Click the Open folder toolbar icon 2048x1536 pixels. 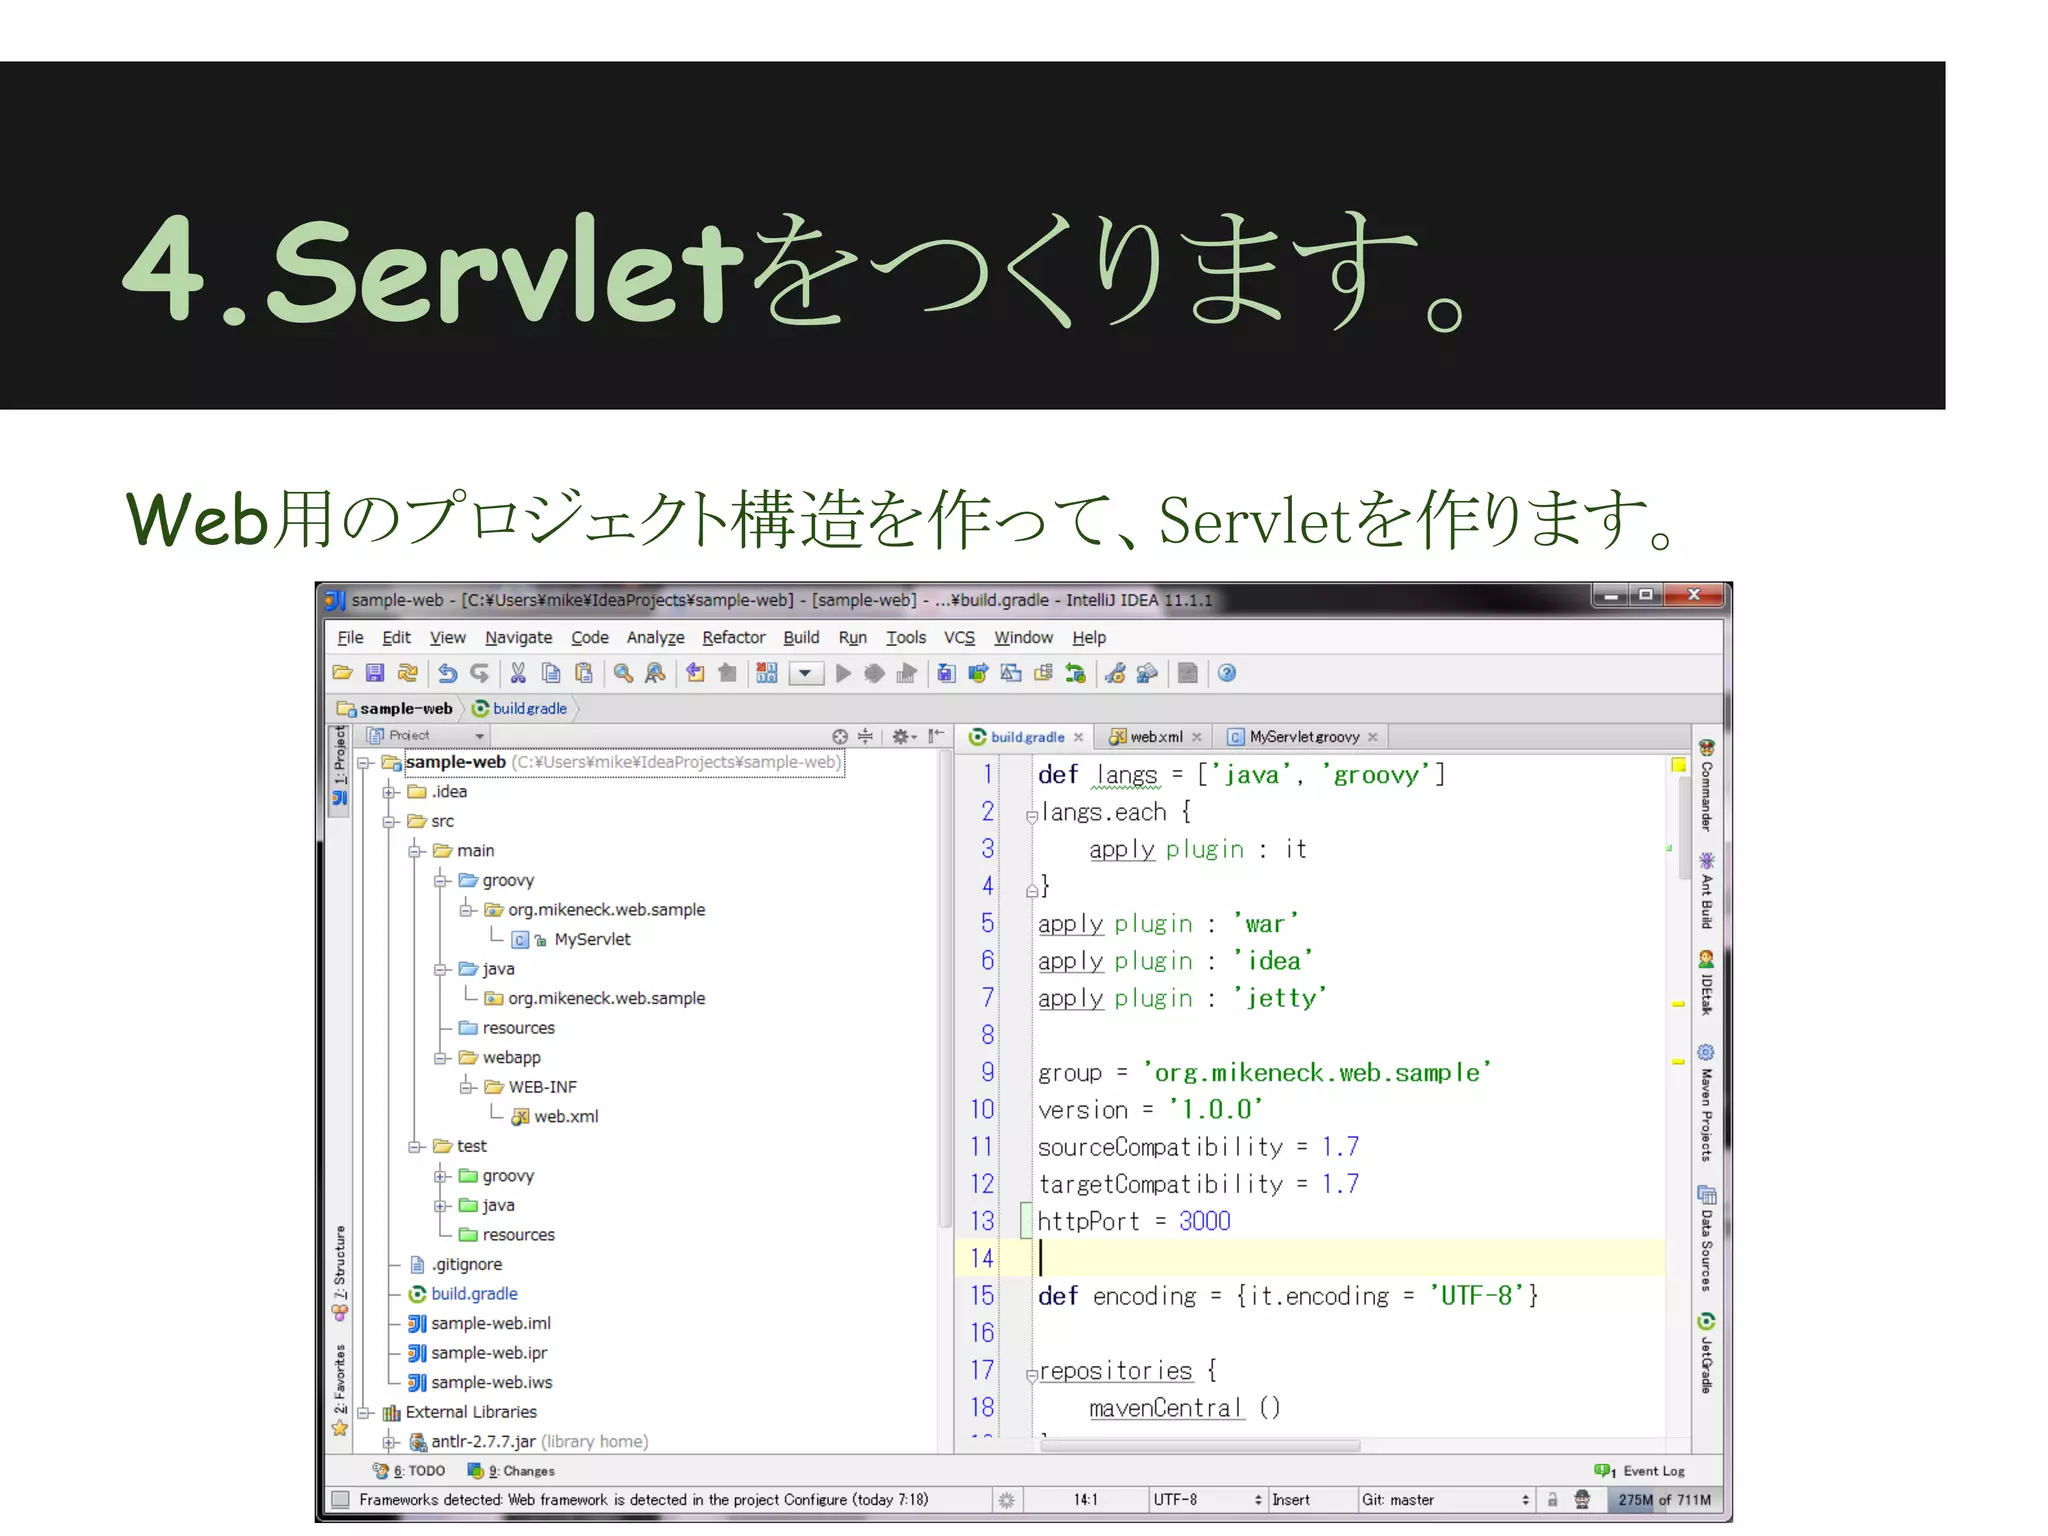pos(343,673)
